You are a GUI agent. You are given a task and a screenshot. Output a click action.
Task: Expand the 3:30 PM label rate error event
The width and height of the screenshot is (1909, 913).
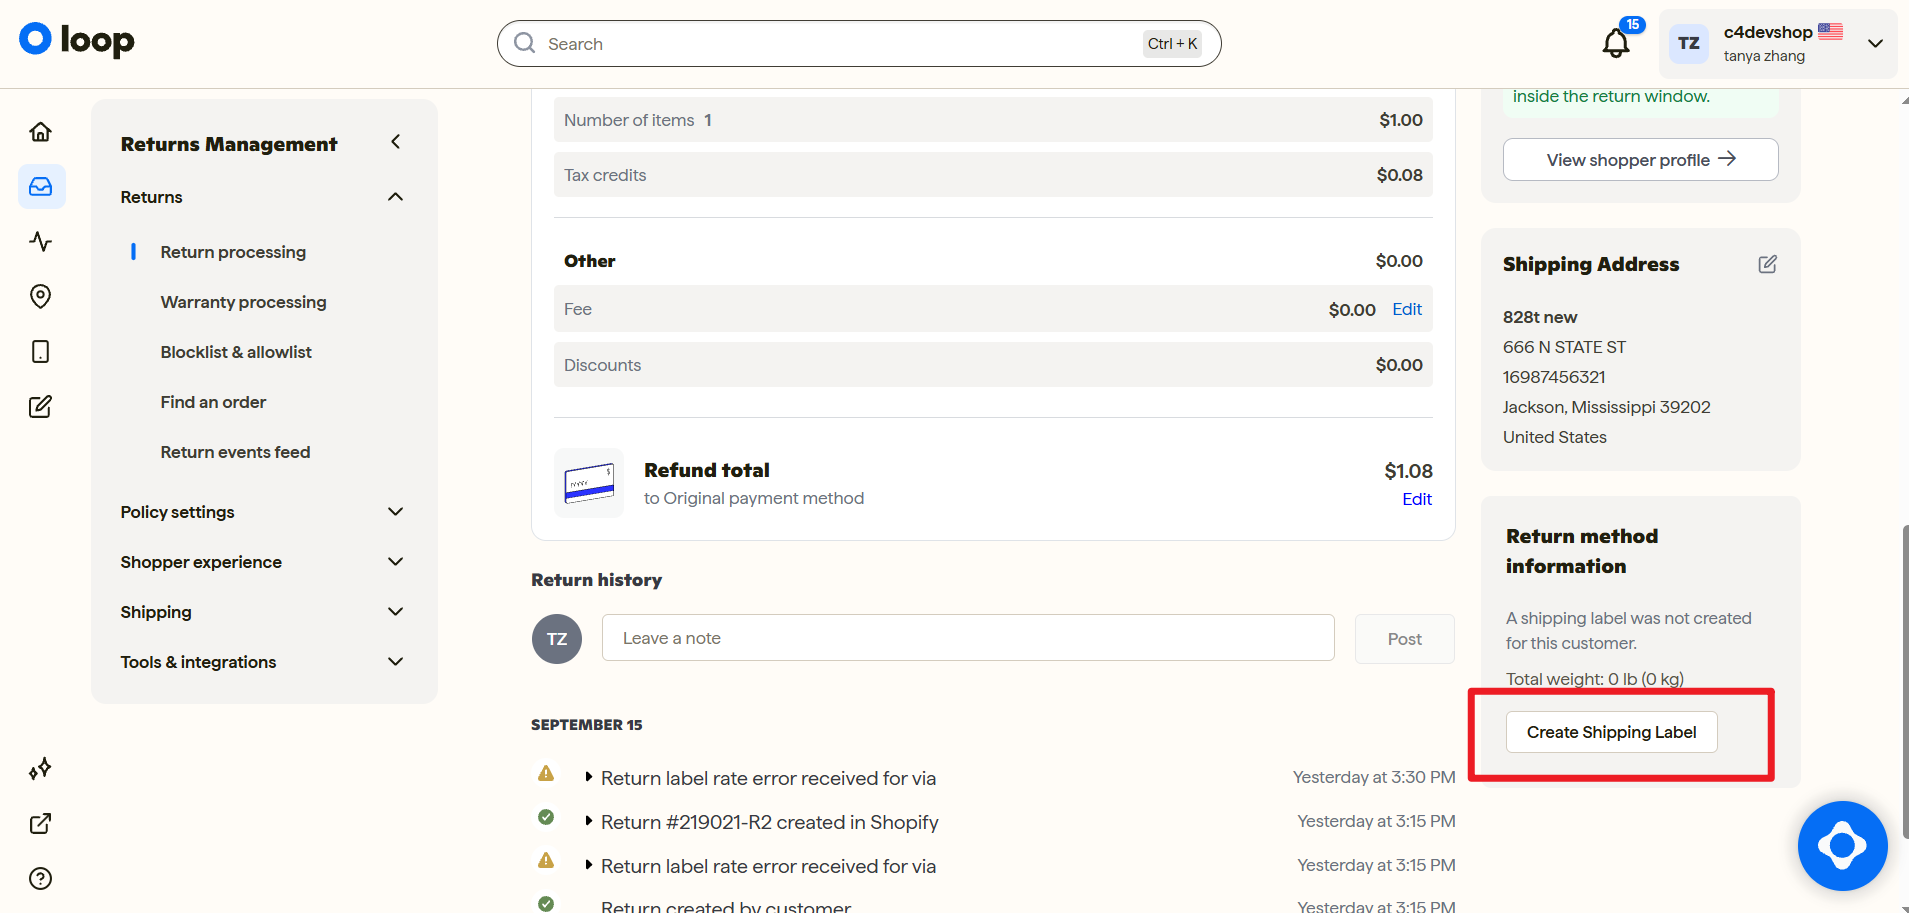[x=589, y=777]
